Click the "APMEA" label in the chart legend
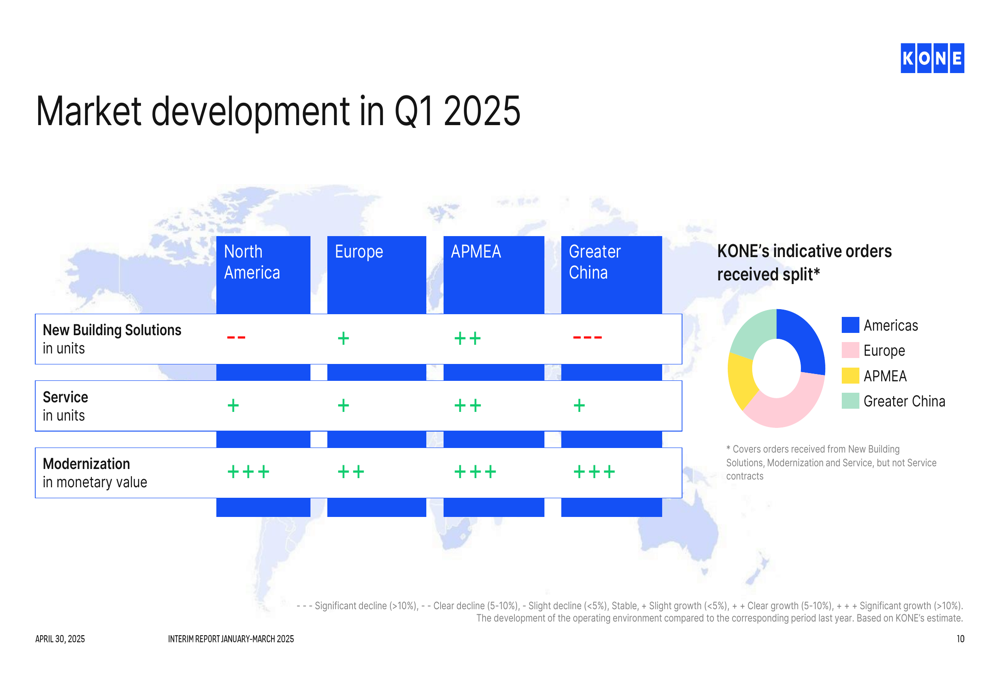This screenshot has width=1000, height=685. click(885, 376)
